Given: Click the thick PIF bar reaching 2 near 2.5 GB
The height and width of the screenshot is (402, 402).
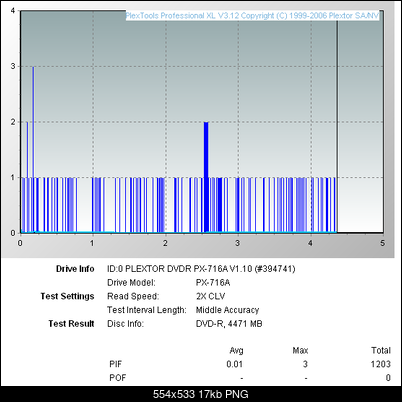Looking at the screenshot, I should pos(206,177).
